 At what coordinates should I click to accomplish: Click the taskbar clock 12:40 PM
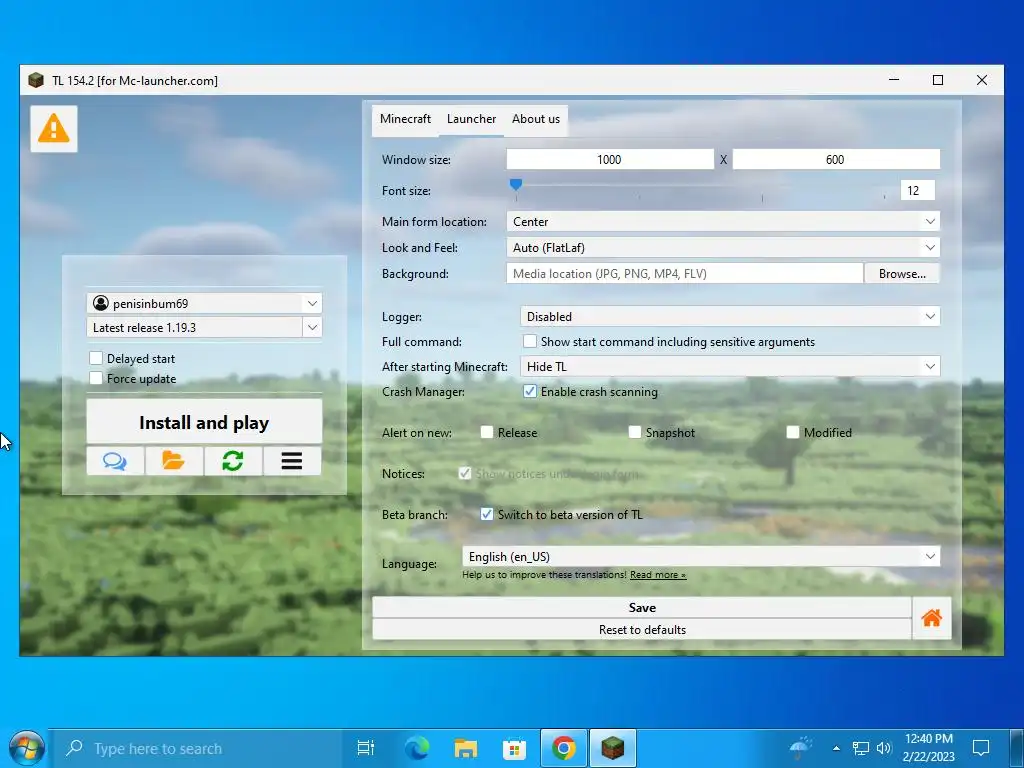(x=929, y=748)
